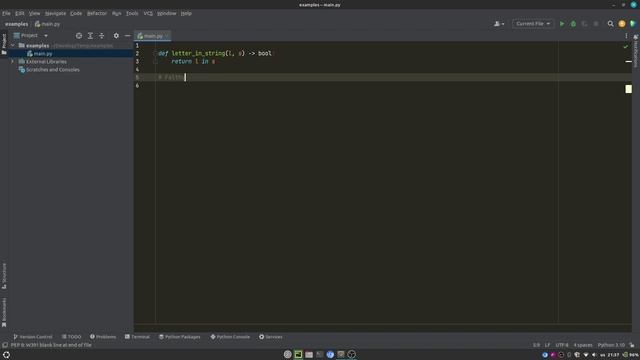This screenshot has height=360, width=640.
Task: Open editor tabs more-options kebab icon
Action: click(626, 36)
